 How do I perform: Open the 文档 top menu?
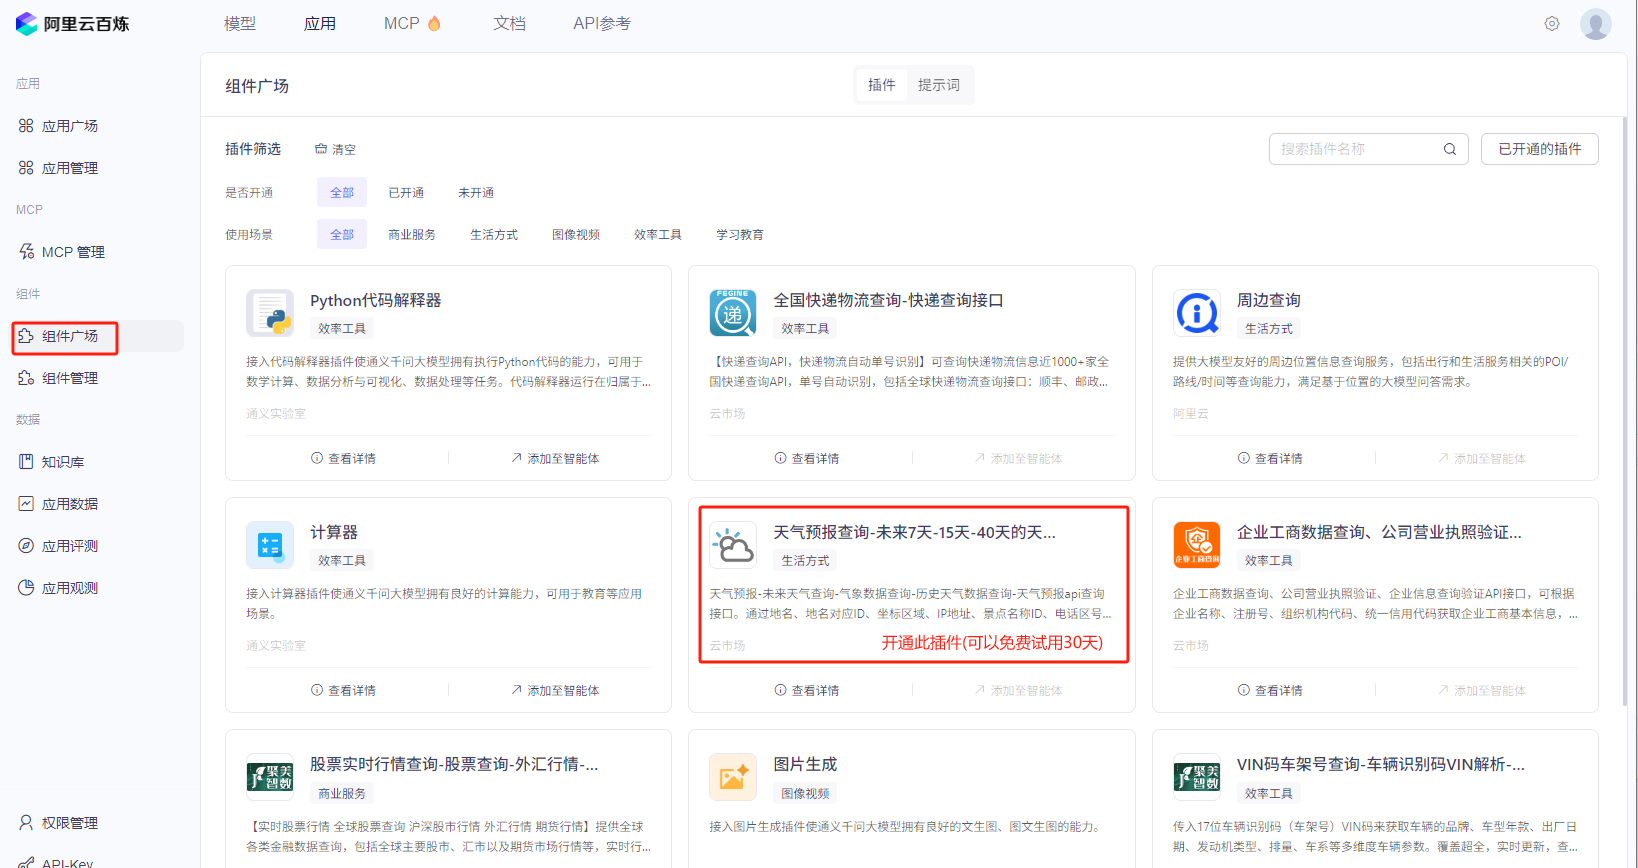[509, 23]
